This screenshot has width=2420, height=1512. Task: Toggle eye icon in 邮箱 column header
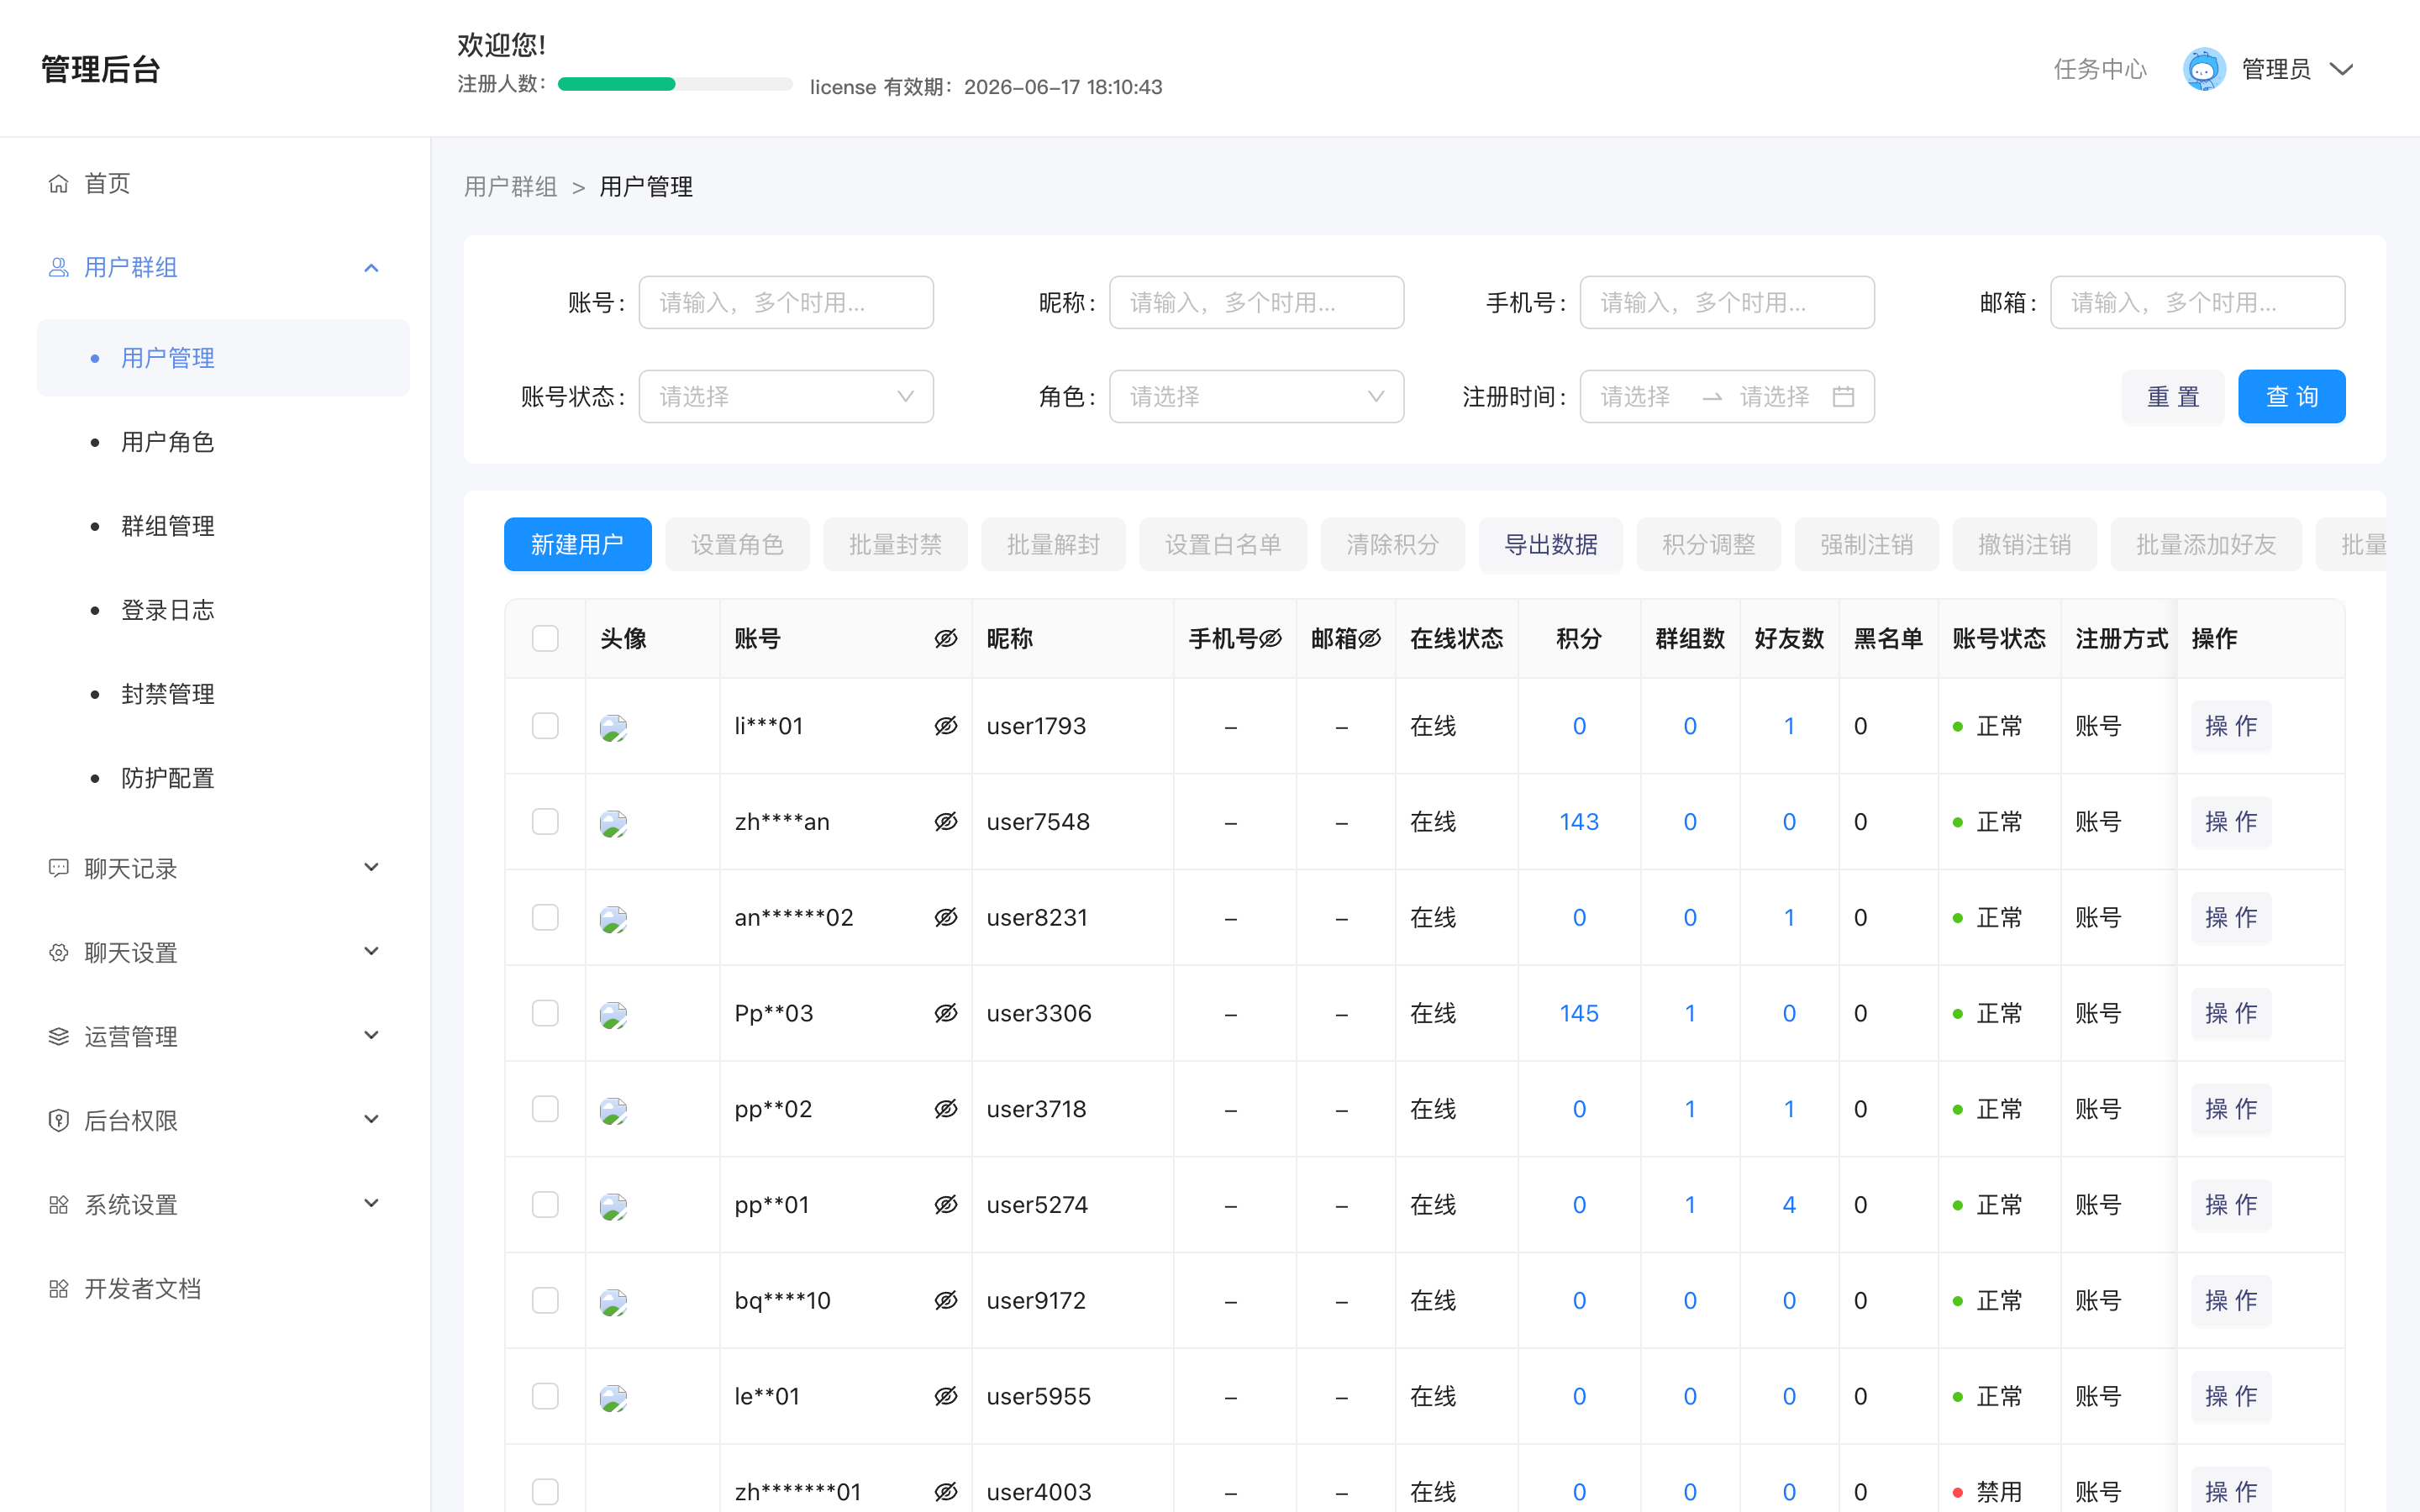click(1370, 639)
